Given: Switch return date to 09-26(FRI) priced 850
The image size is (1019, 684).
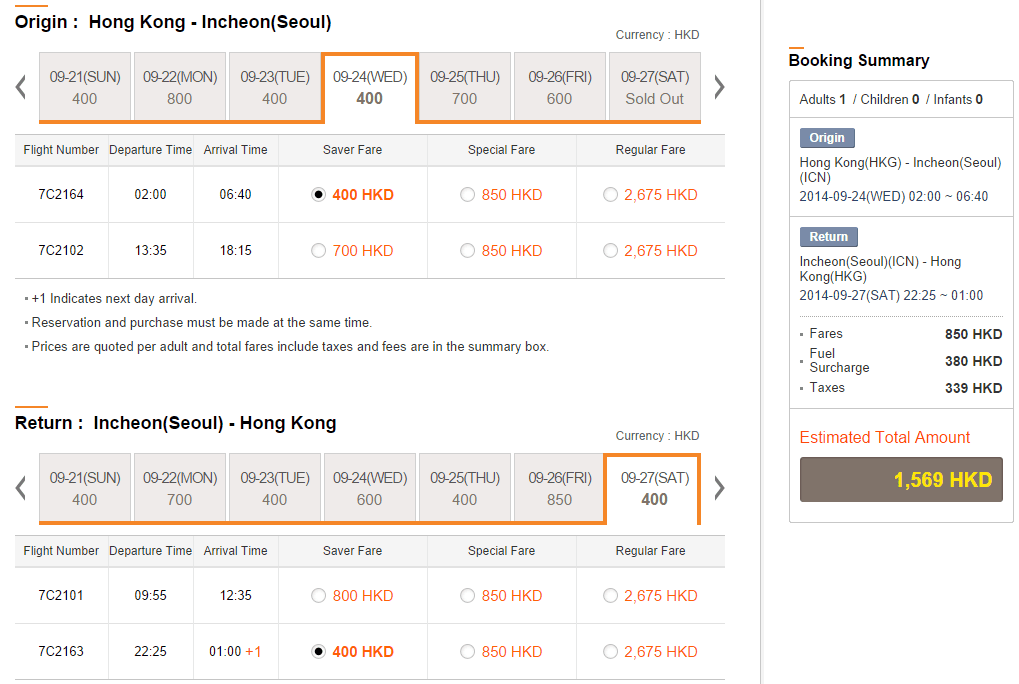Looking at the screenshot, I should coord(560,488).
